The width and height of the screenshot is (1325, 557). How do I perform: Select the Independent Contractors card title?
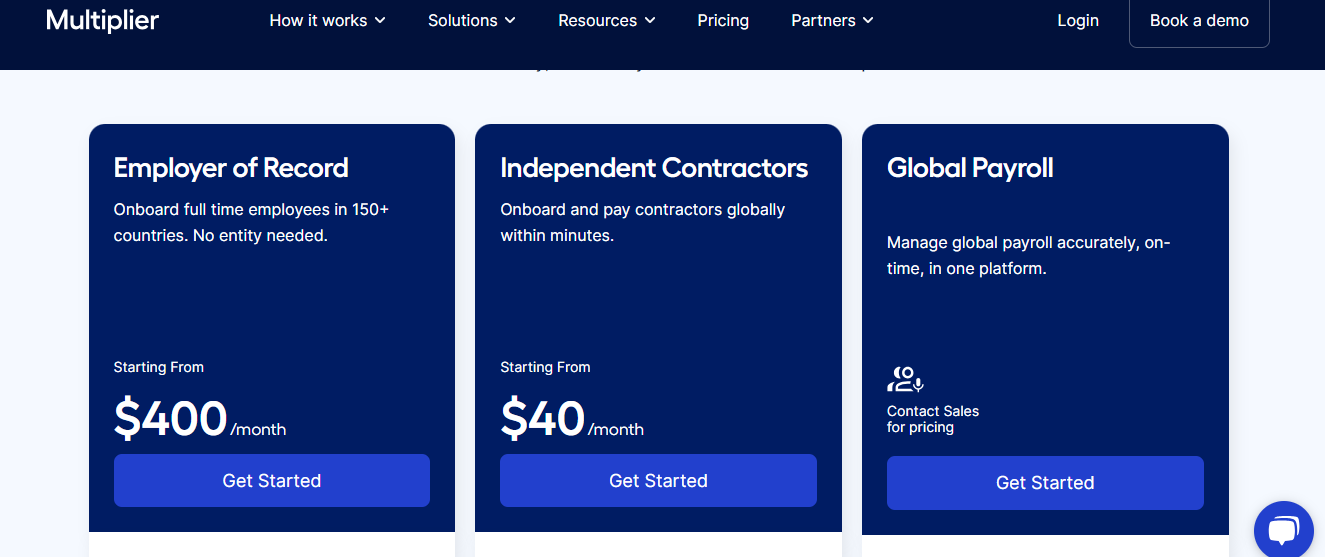coord(654,168)
